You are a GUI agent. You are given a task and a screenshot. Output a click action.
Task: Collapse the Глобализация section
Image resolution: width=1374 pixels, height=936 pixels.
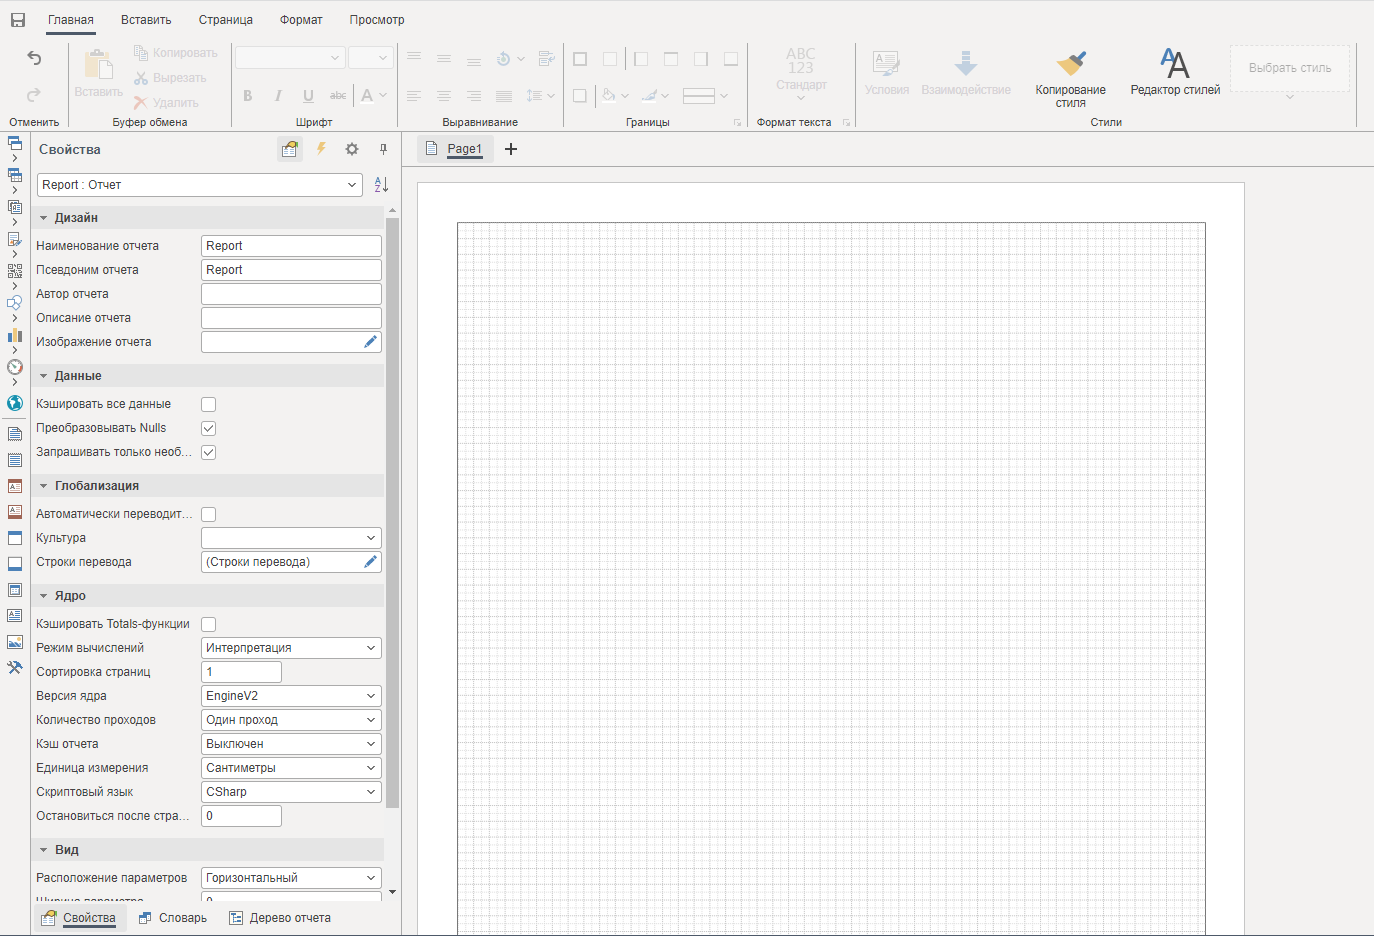point(44,486)
